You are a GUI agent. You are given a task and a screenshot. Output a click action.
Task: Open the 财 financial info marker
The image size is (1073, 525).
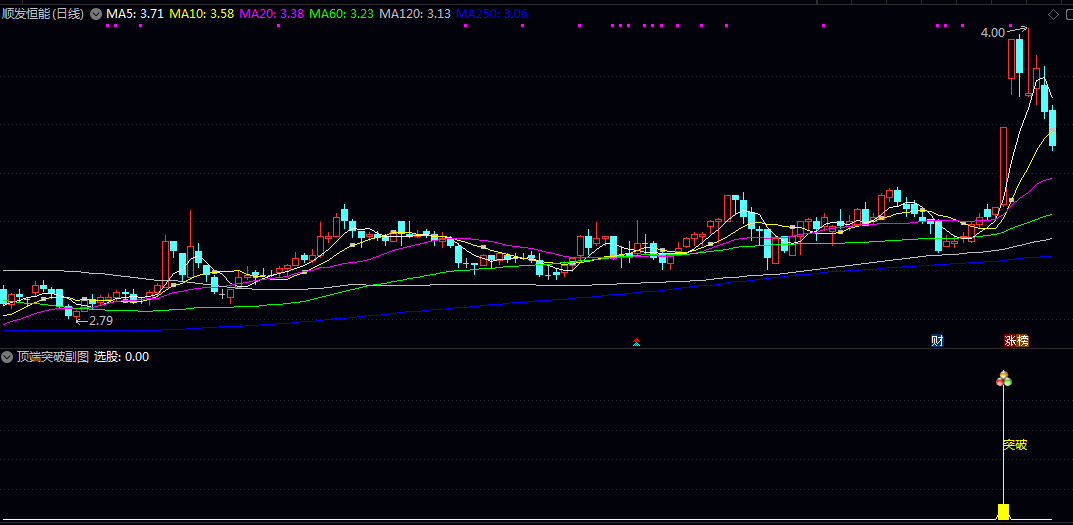937,341
